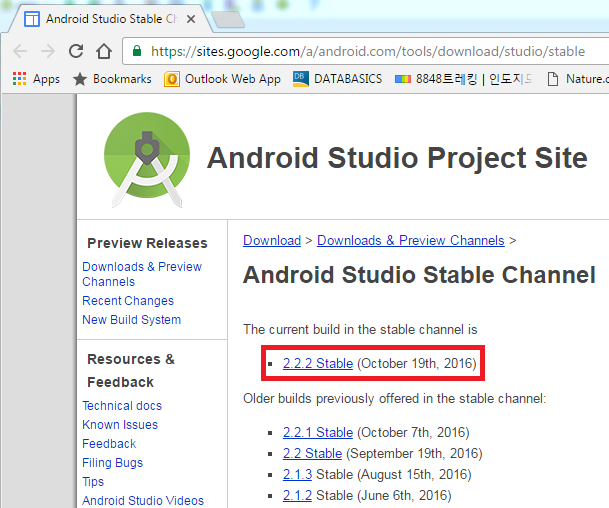Open the Bookmarks star folder
Viewport: 609px width, 508px height.
click(x=112, y=79)
